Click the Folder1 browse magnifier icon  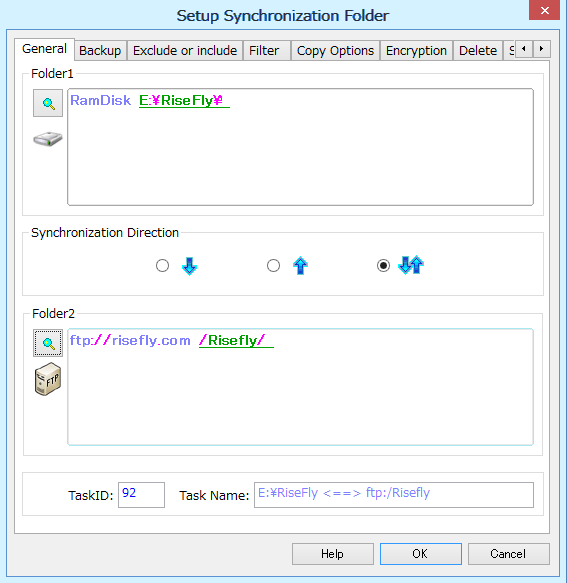click(48, 103)
